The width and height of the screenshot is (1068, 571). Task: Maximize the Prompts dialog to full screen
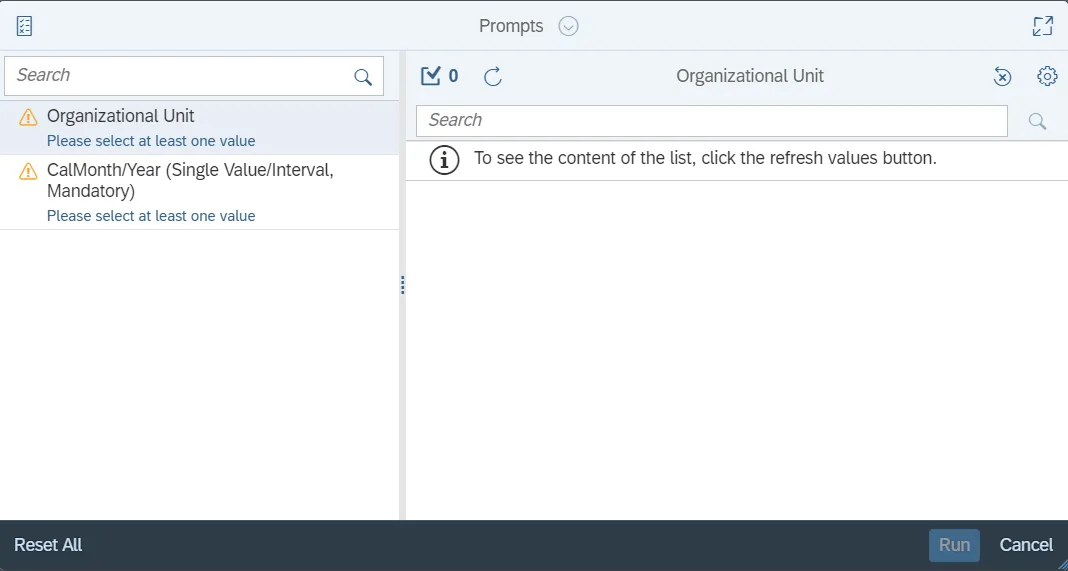coord(1043,26)
